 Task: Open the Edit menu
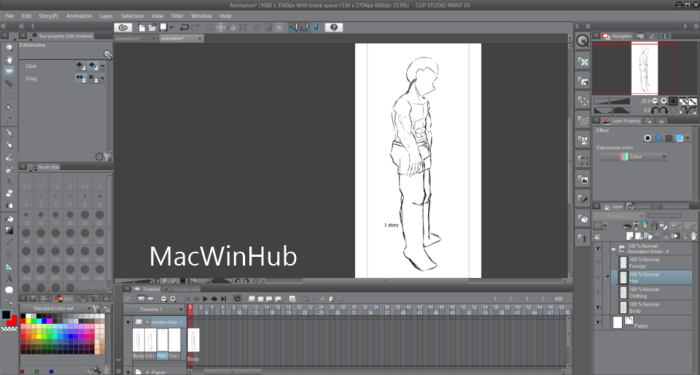26,16
